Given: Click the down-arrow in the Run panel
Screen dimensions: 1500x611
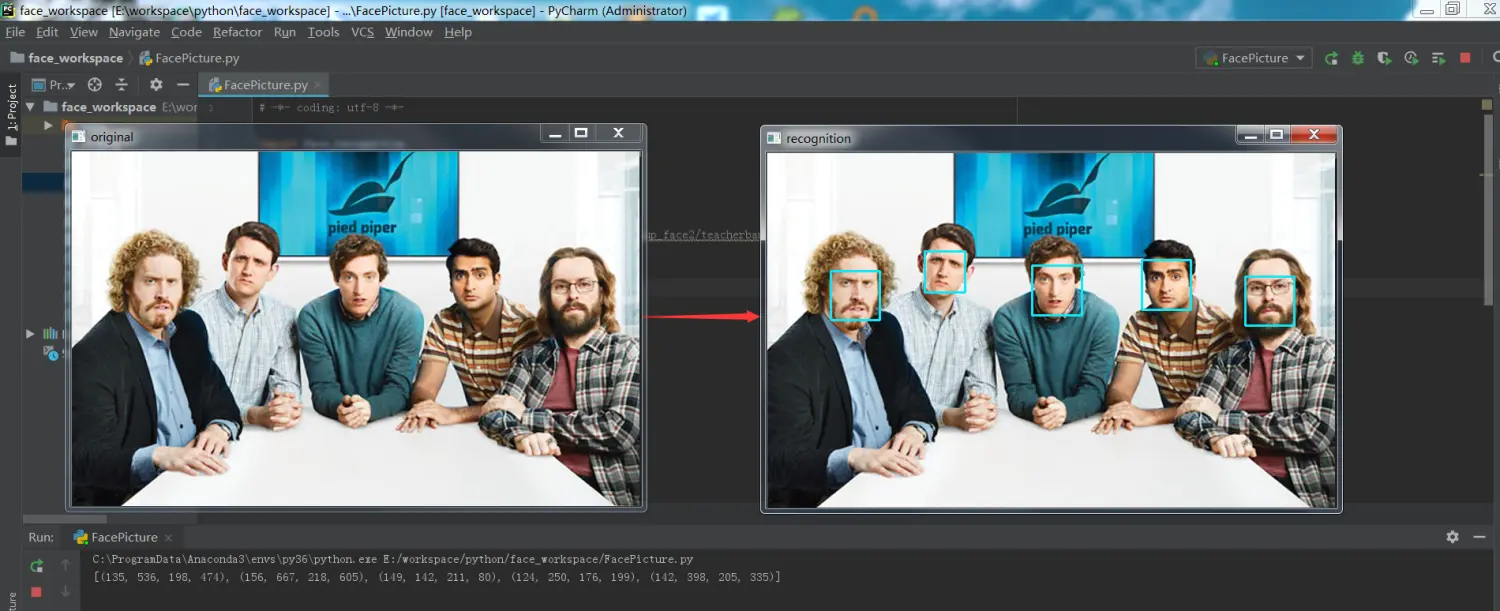Looking at the screenshot, I should click(65, 592).
